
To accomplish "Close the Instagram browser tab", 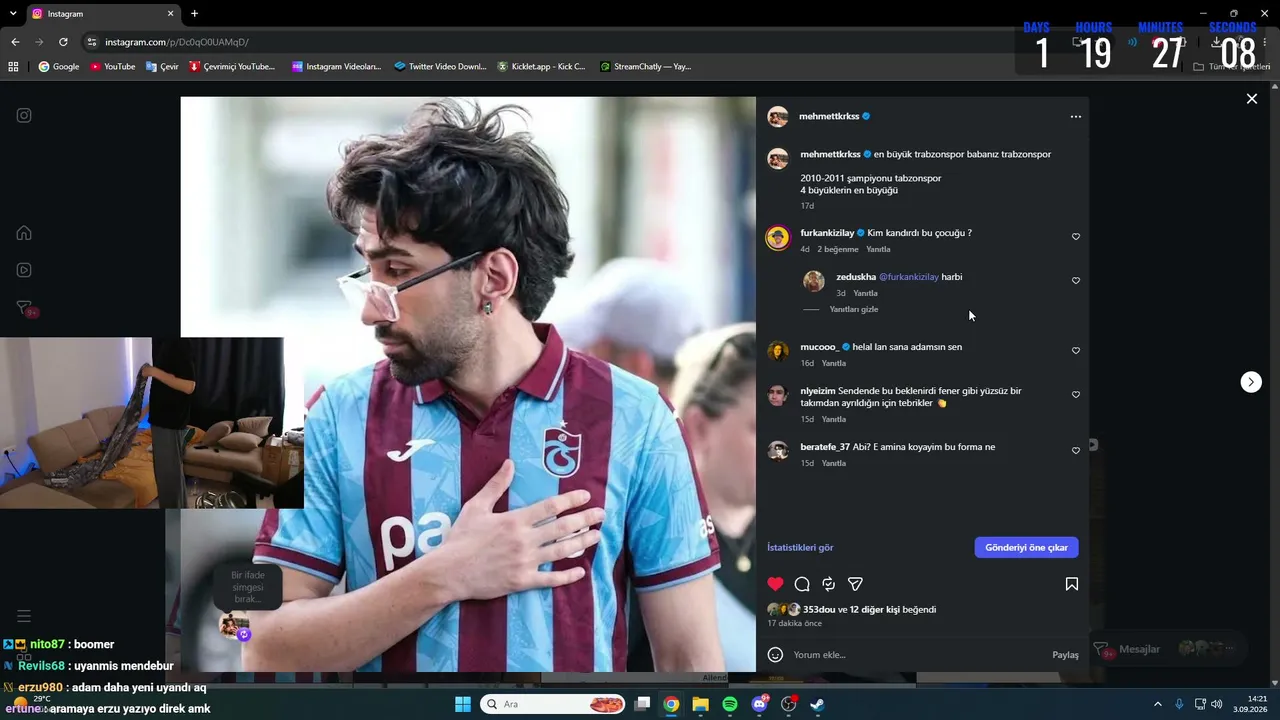I will 171,14.
